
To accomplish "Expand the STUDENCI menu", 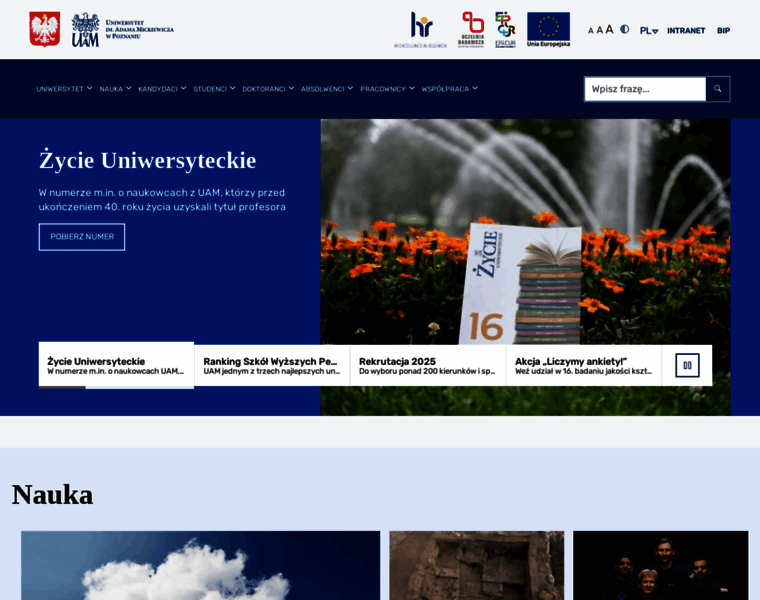I will click(x=214, y=89).
